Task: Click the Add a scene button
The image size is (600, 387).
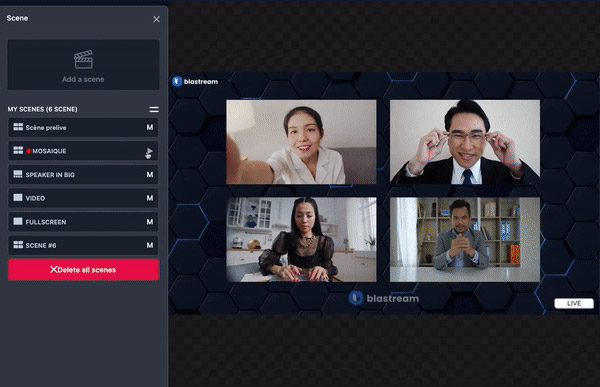Action: 83,65
